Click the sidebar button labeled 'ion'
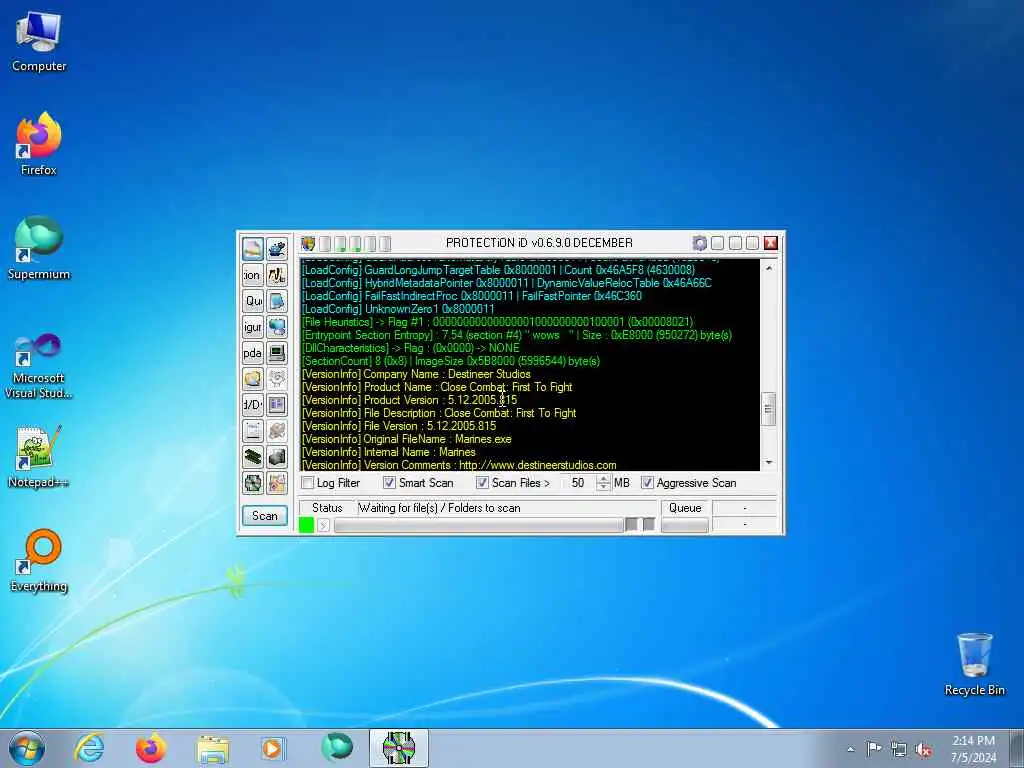 click(x=253, y=275)
